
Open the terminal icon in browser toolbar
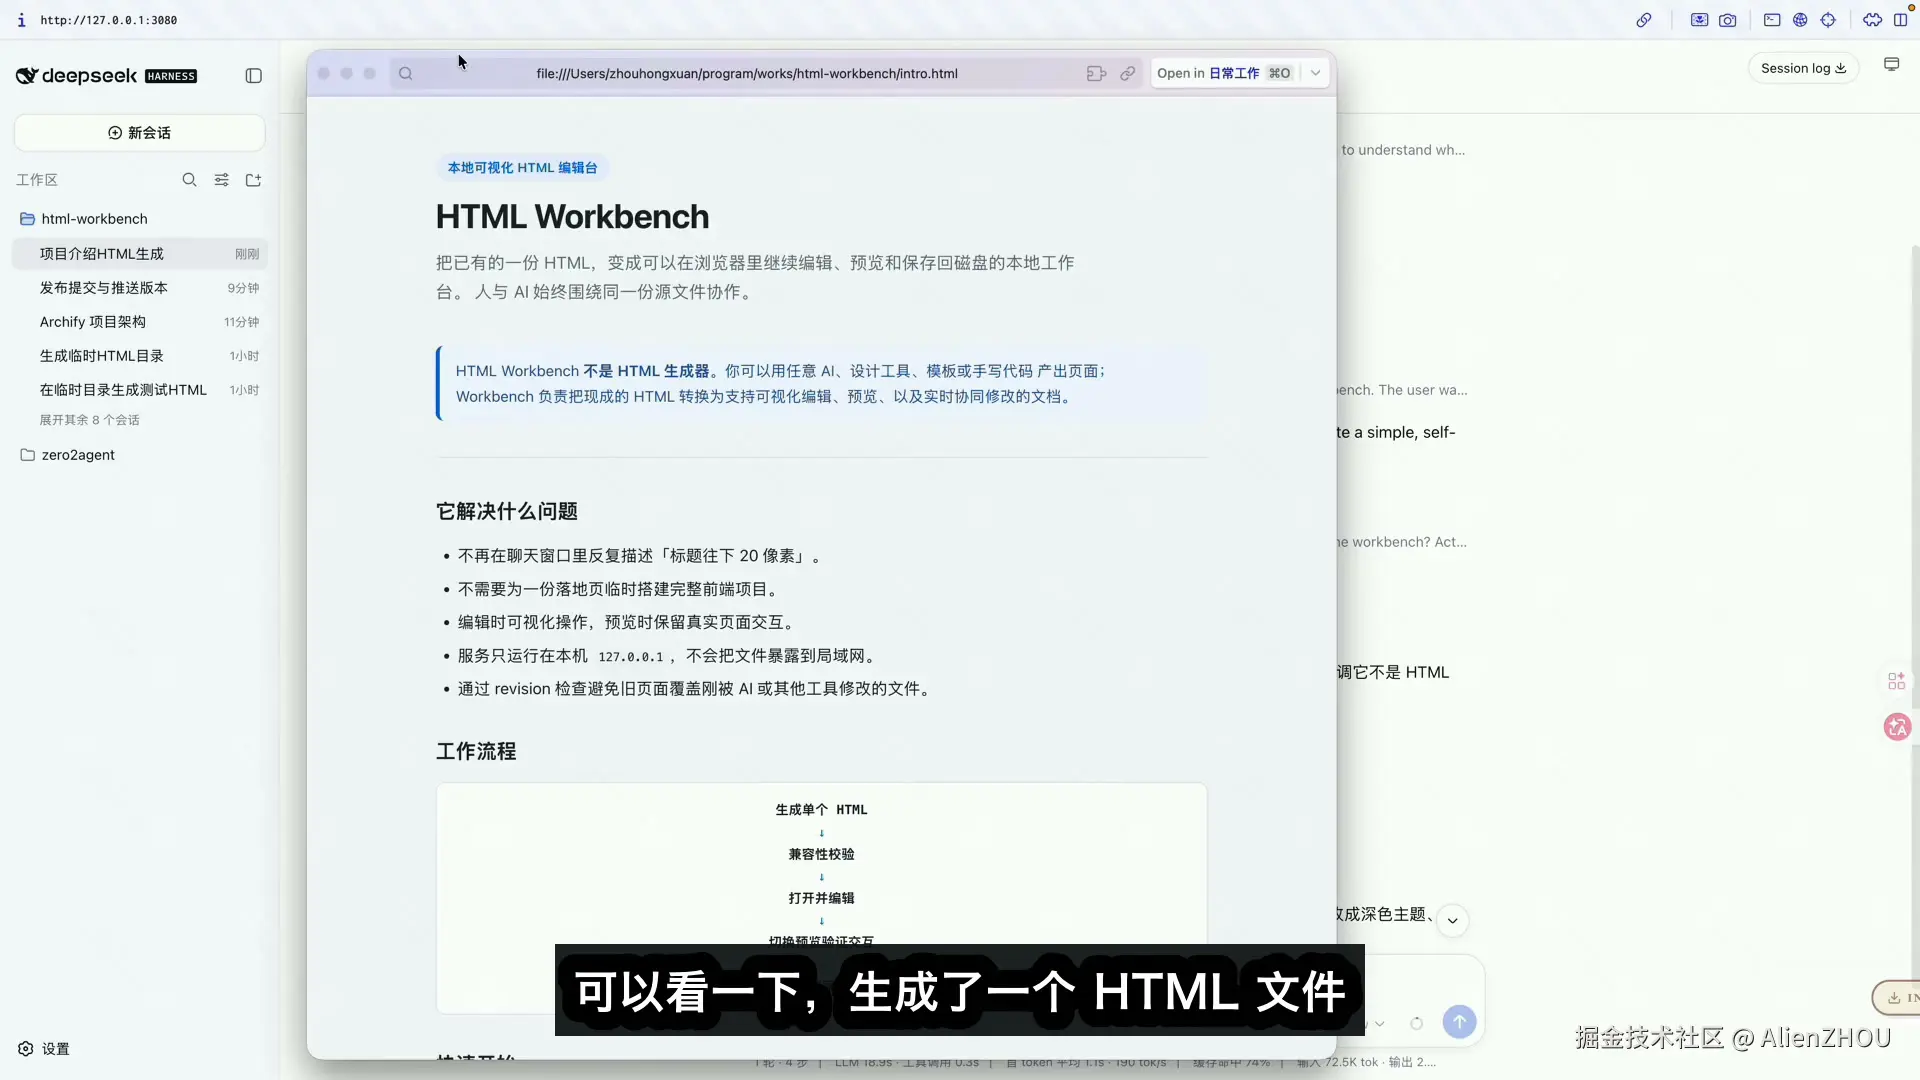tap(1772, 20)
